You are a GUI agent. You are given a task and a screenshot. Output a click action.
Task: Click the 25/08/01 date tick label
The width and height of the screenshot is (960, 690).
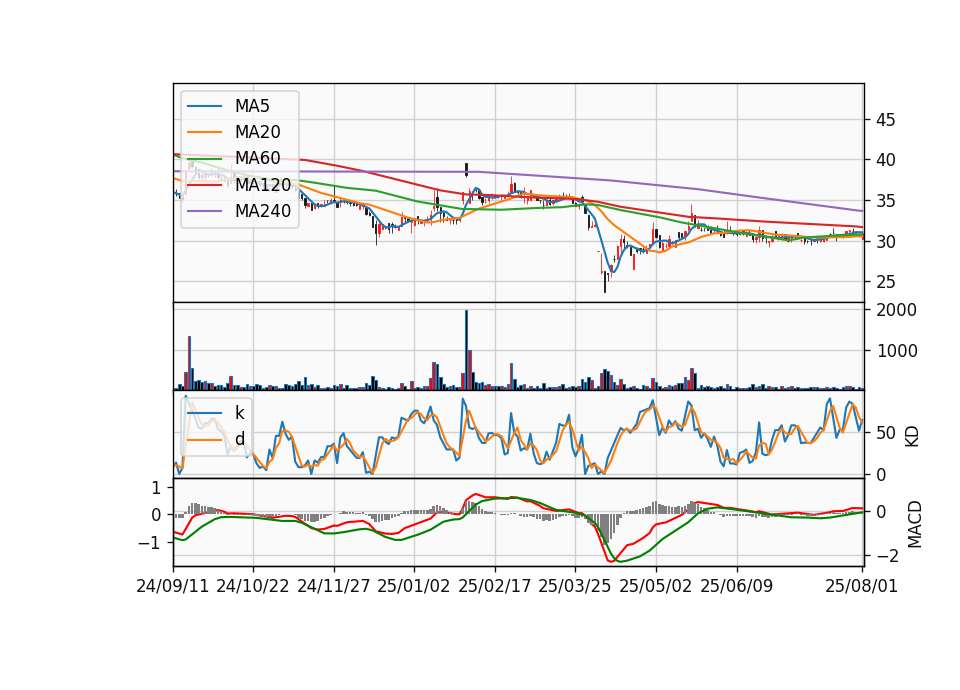pyautogui.click(x=861, y=586)
